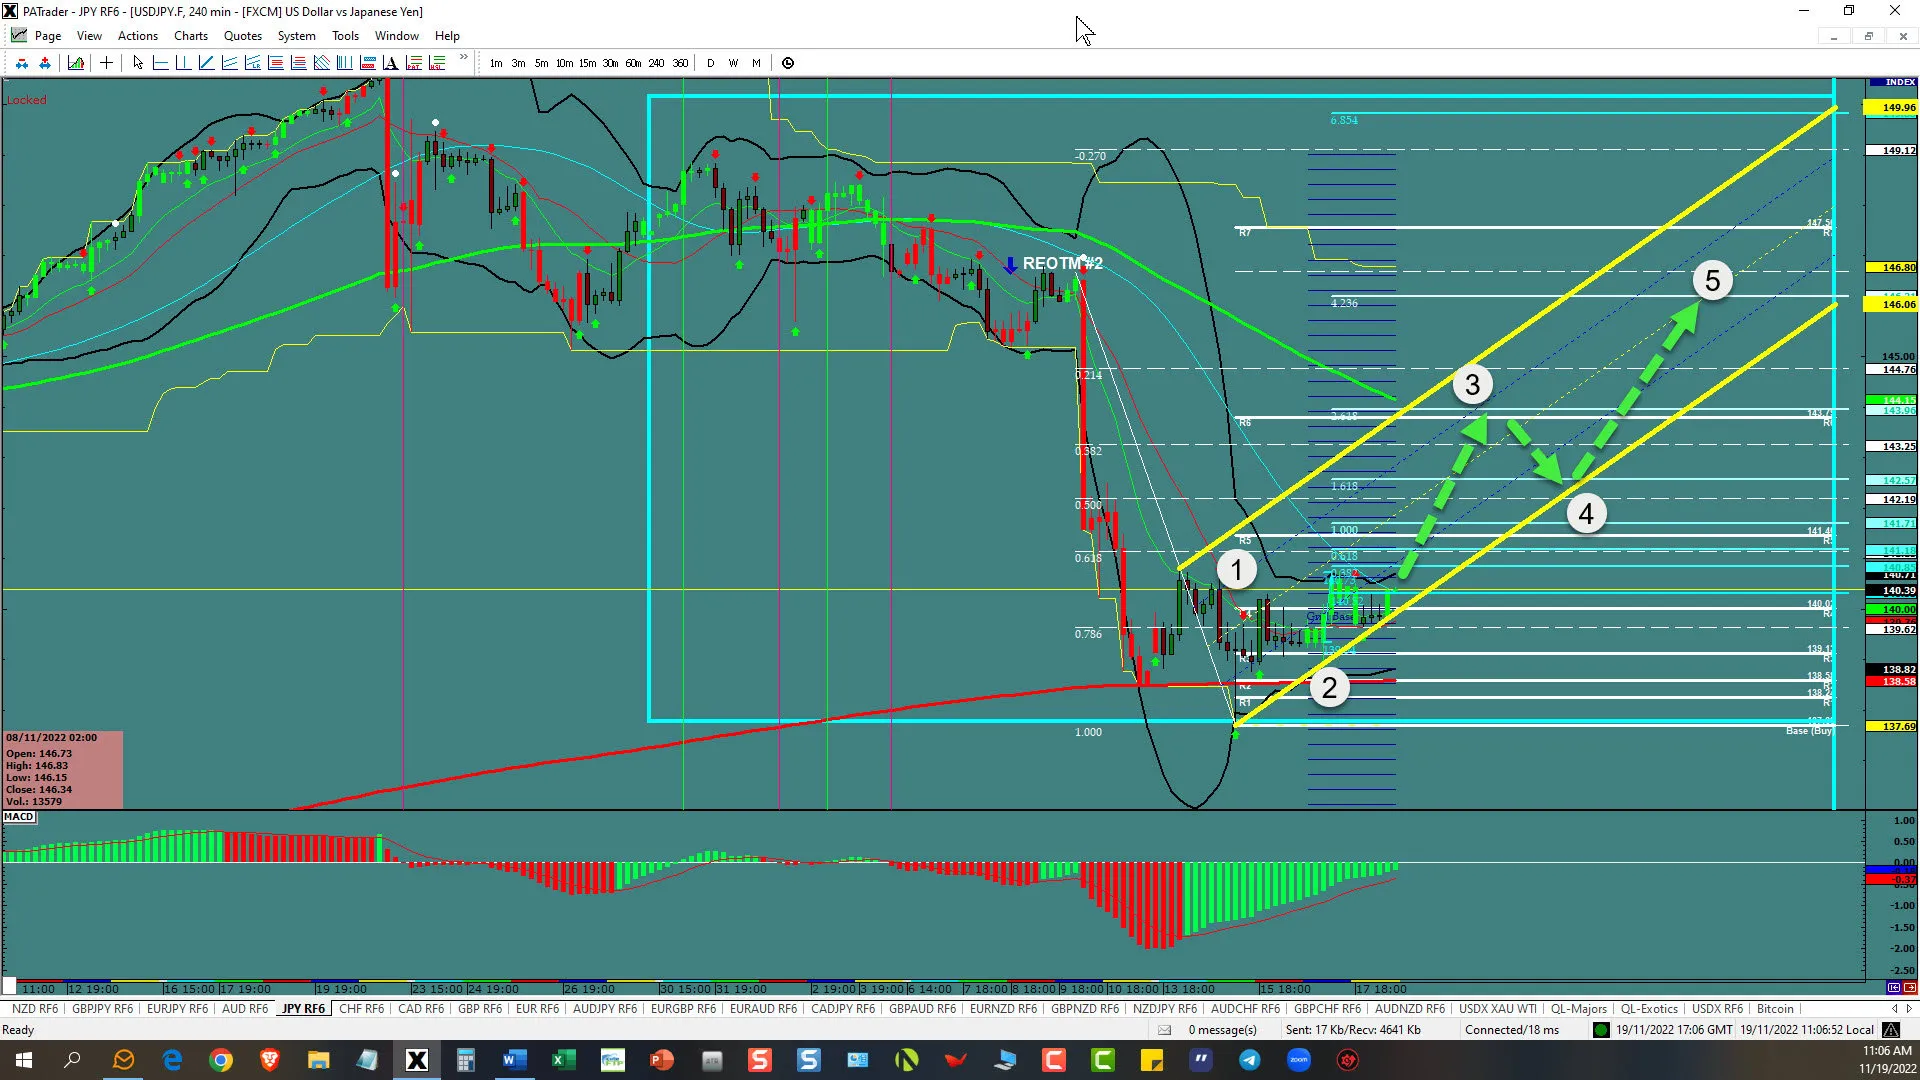
Task: Select the trend line tool
Action: (x=206, y=63)
